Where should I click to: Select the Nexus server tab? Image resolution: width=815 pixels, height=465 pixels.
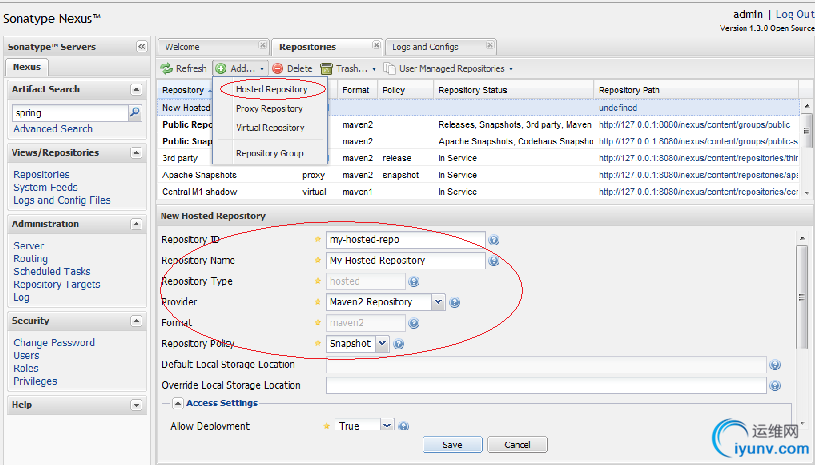coord(27,67)
